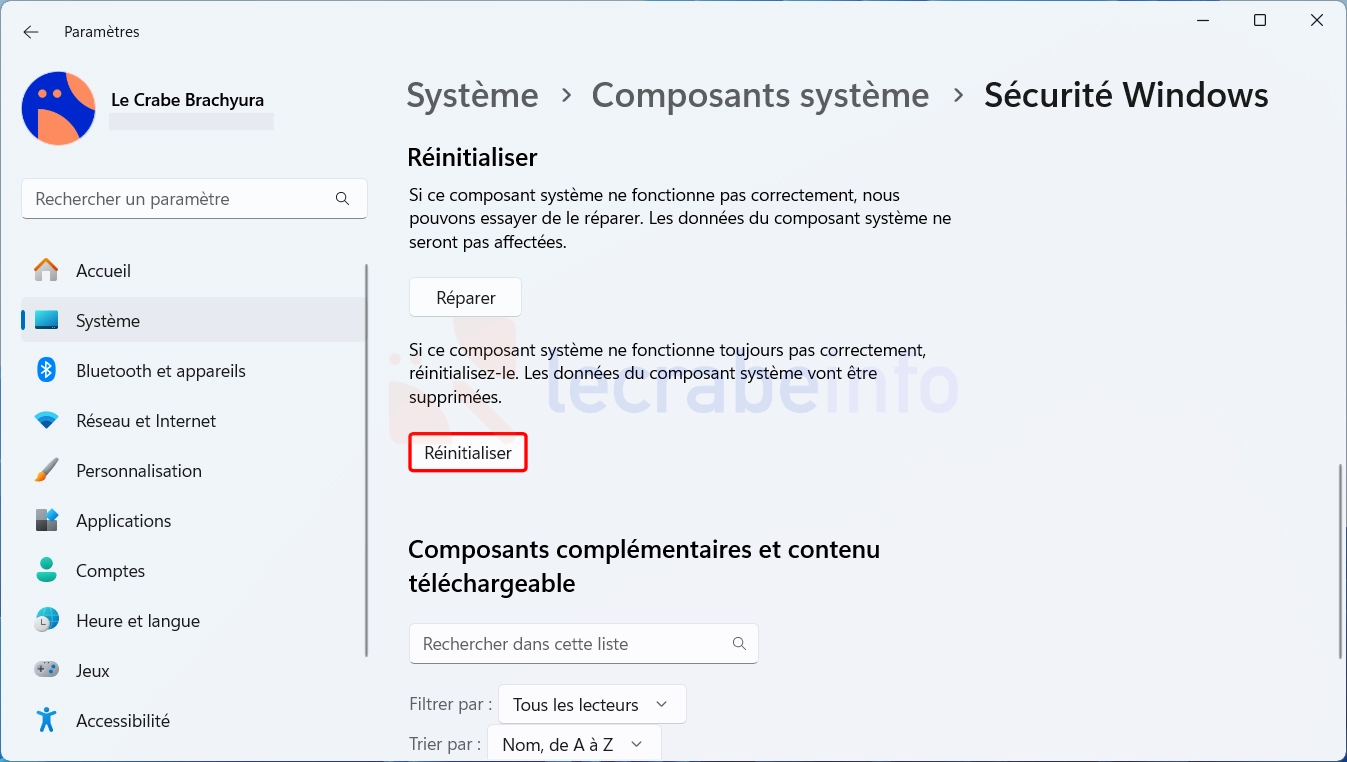Click the Réinitialiser button
The image size is (1347, 762).
[x=468, y=453]
